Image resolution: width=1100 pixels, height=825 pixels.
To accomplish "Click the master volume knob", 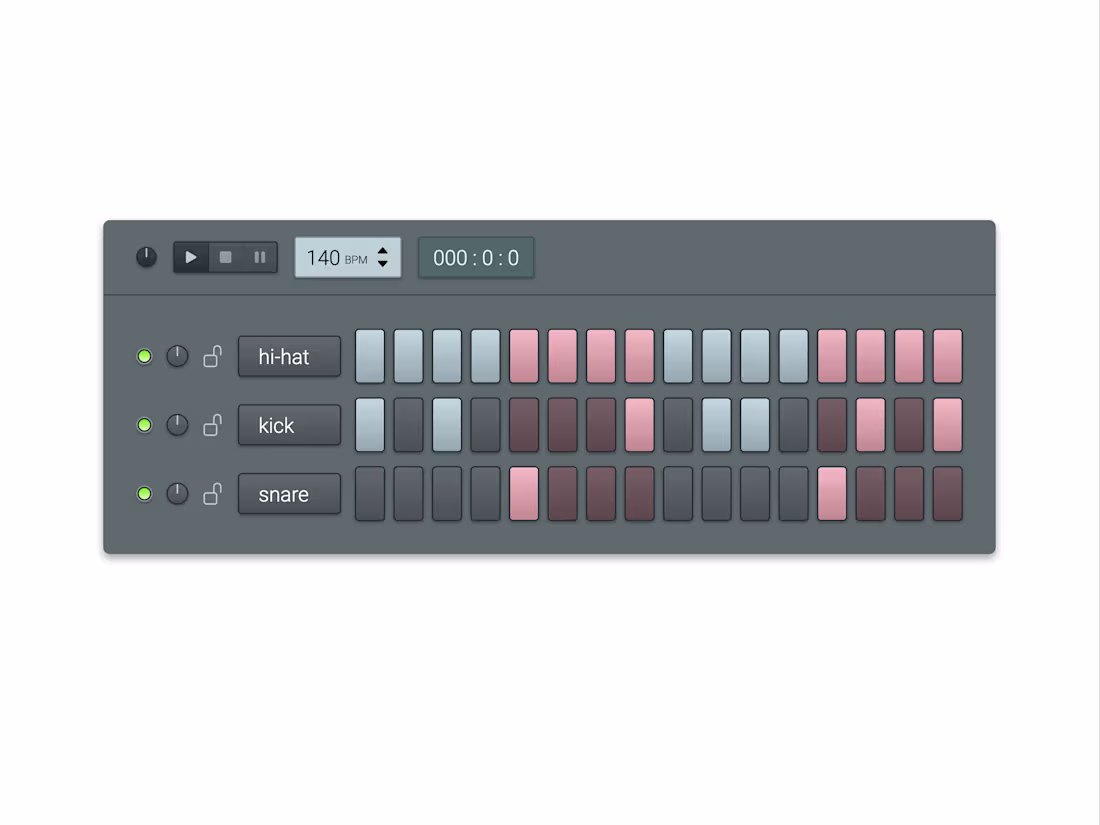I will 146,257.
